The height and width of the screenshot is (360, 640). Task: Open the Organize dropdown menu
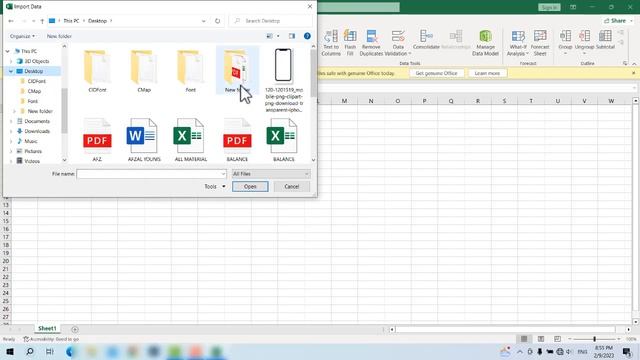click(22, 36)
